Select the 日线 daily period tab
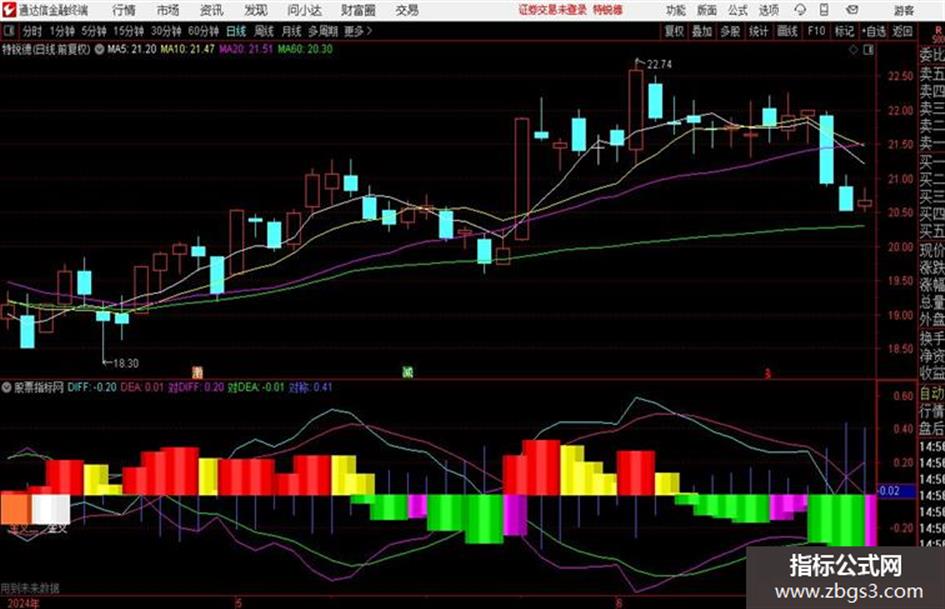 coord(235,31)
